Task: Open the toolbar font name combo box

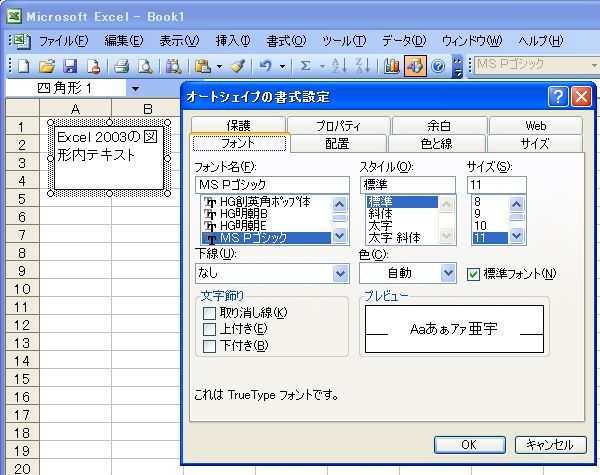Action: pos(536,65)
